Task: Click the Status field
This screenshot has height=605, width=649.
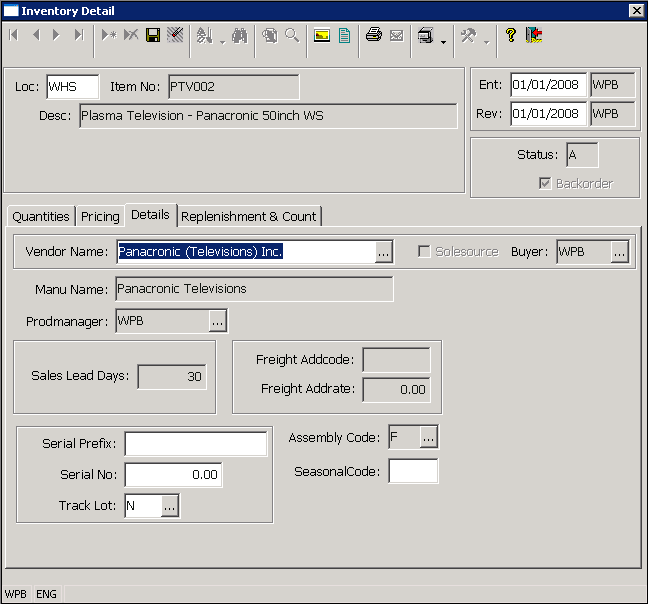Action: [582, 155]
